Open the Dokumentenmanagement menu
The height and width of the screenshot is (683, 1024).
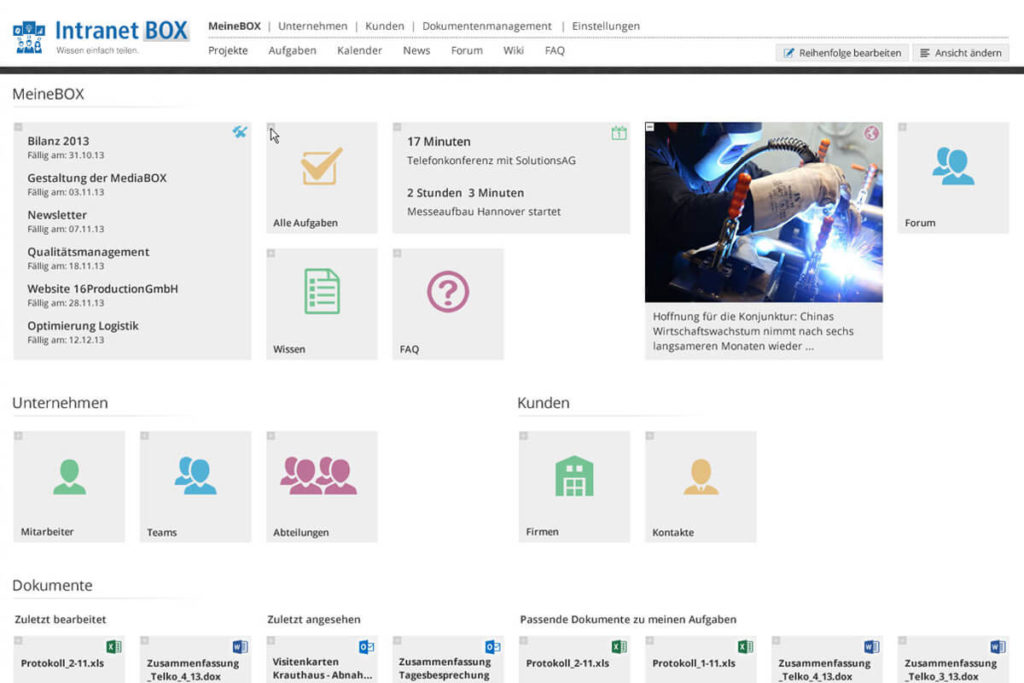pyautogui.click(x=485, y=26)
